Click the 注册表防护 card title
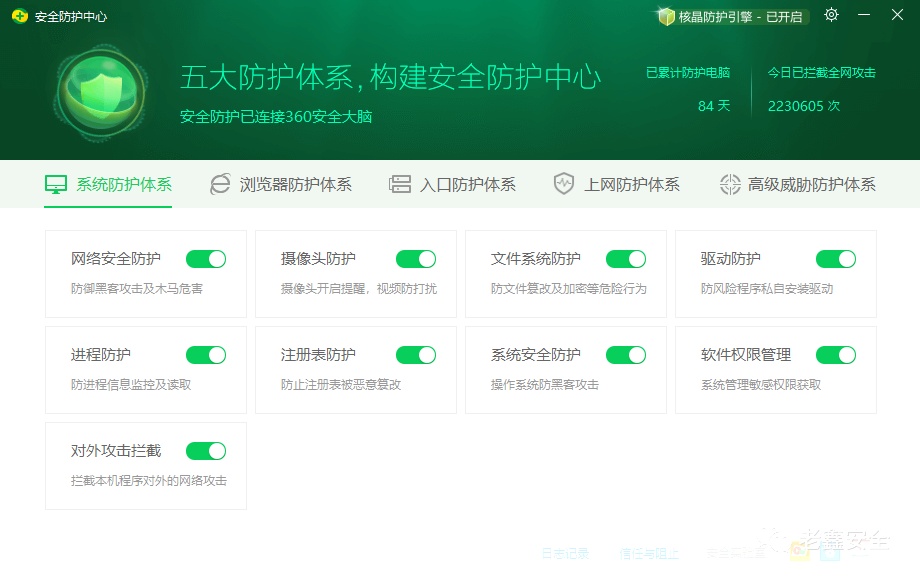This screenshot has height=580, width=920. tap(318, 355)
